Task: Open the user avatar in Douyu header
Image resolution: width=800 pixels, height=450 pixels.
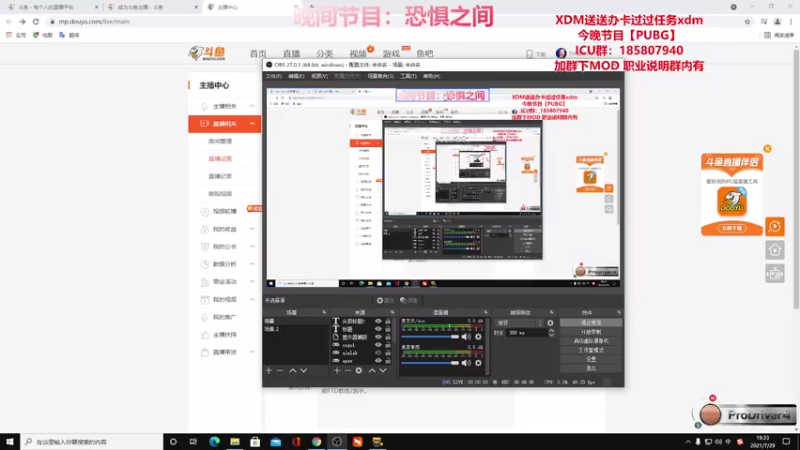Action: tap(561, 53)
